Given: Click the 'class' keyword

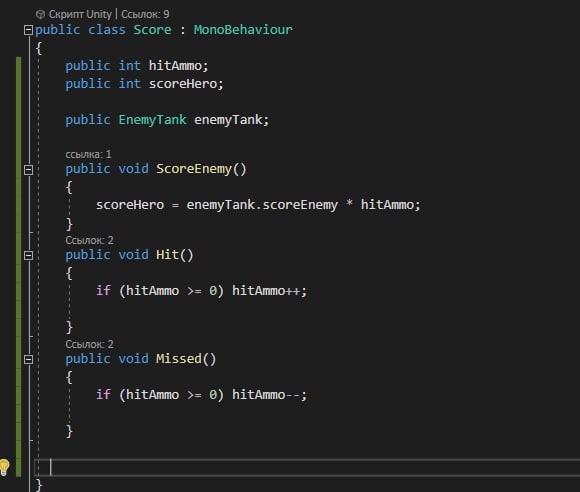Looking at the screenshot, I should [x=107, y=30].
